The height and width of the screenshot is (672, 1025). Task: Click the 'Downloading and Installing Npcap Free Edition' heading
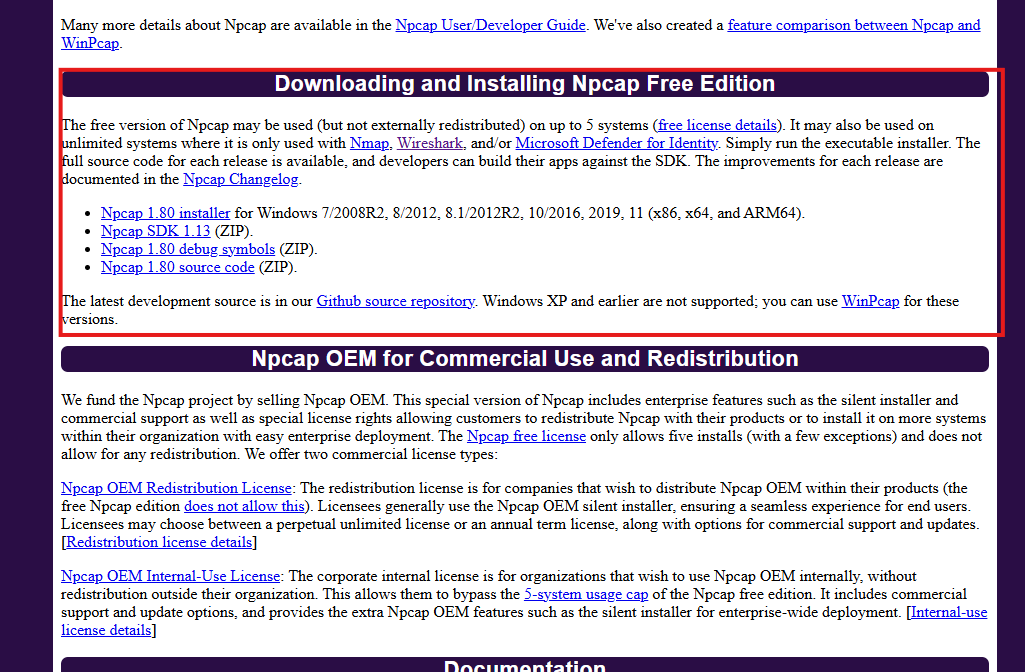(524, 84)
